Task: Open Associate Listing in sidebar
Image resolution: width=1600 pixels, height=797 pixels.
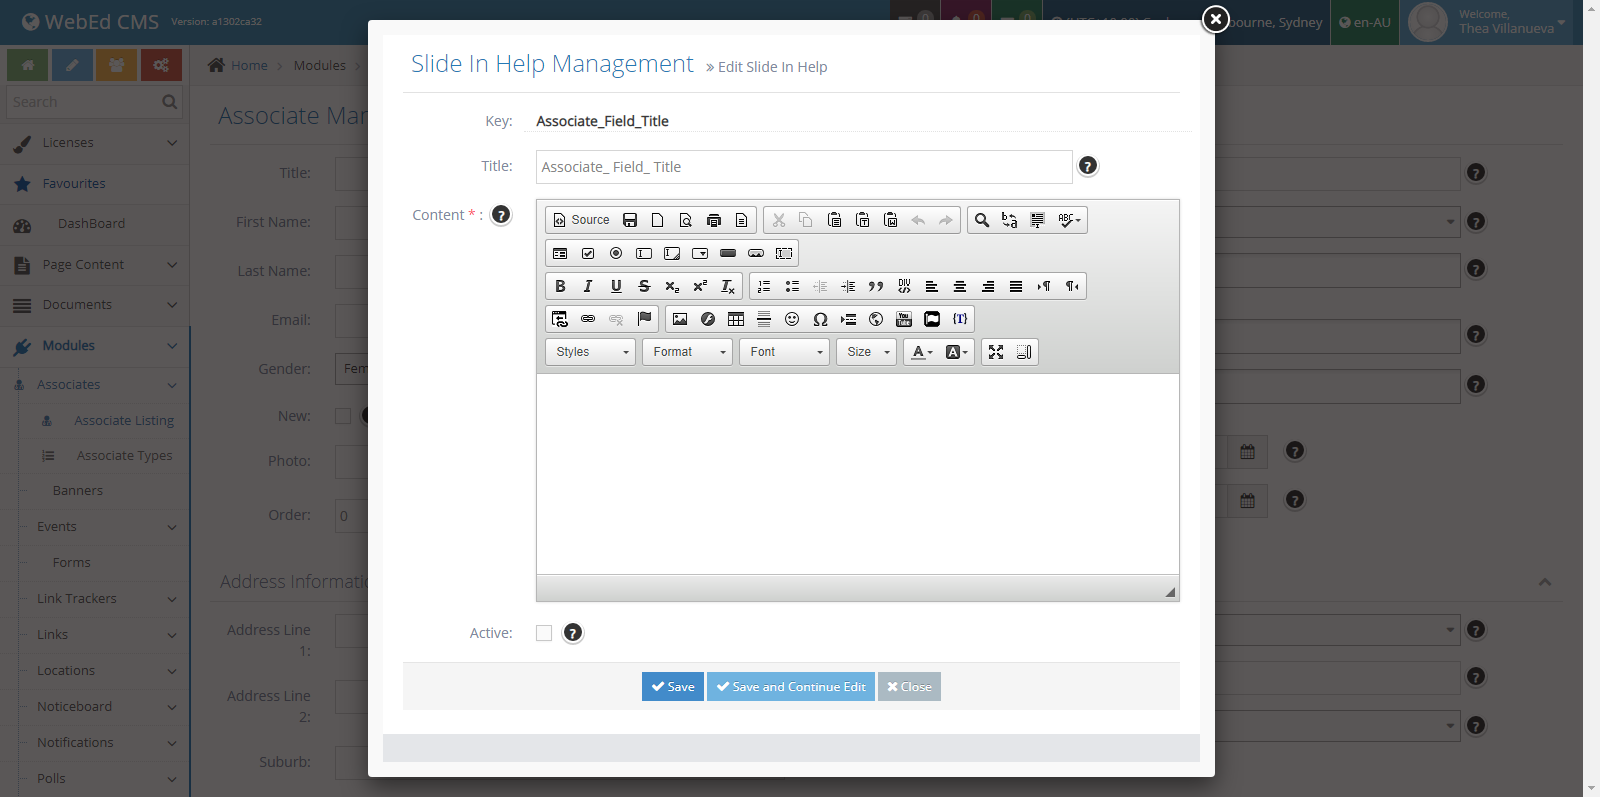Action: coord(124,421)
